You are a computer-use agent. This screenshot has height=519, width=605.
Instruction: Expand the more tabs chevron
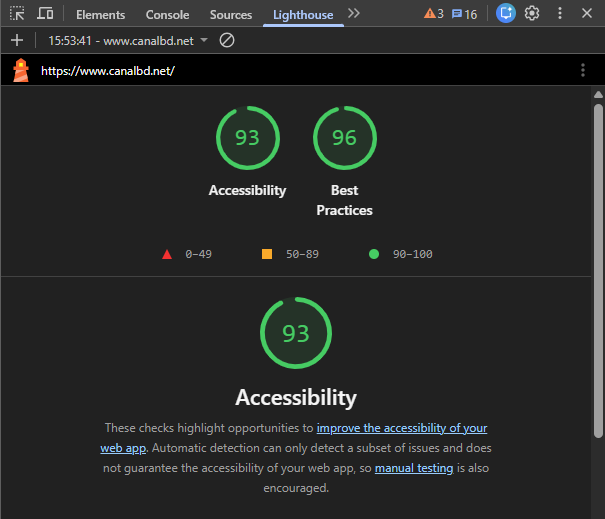(x=353, y=14)
